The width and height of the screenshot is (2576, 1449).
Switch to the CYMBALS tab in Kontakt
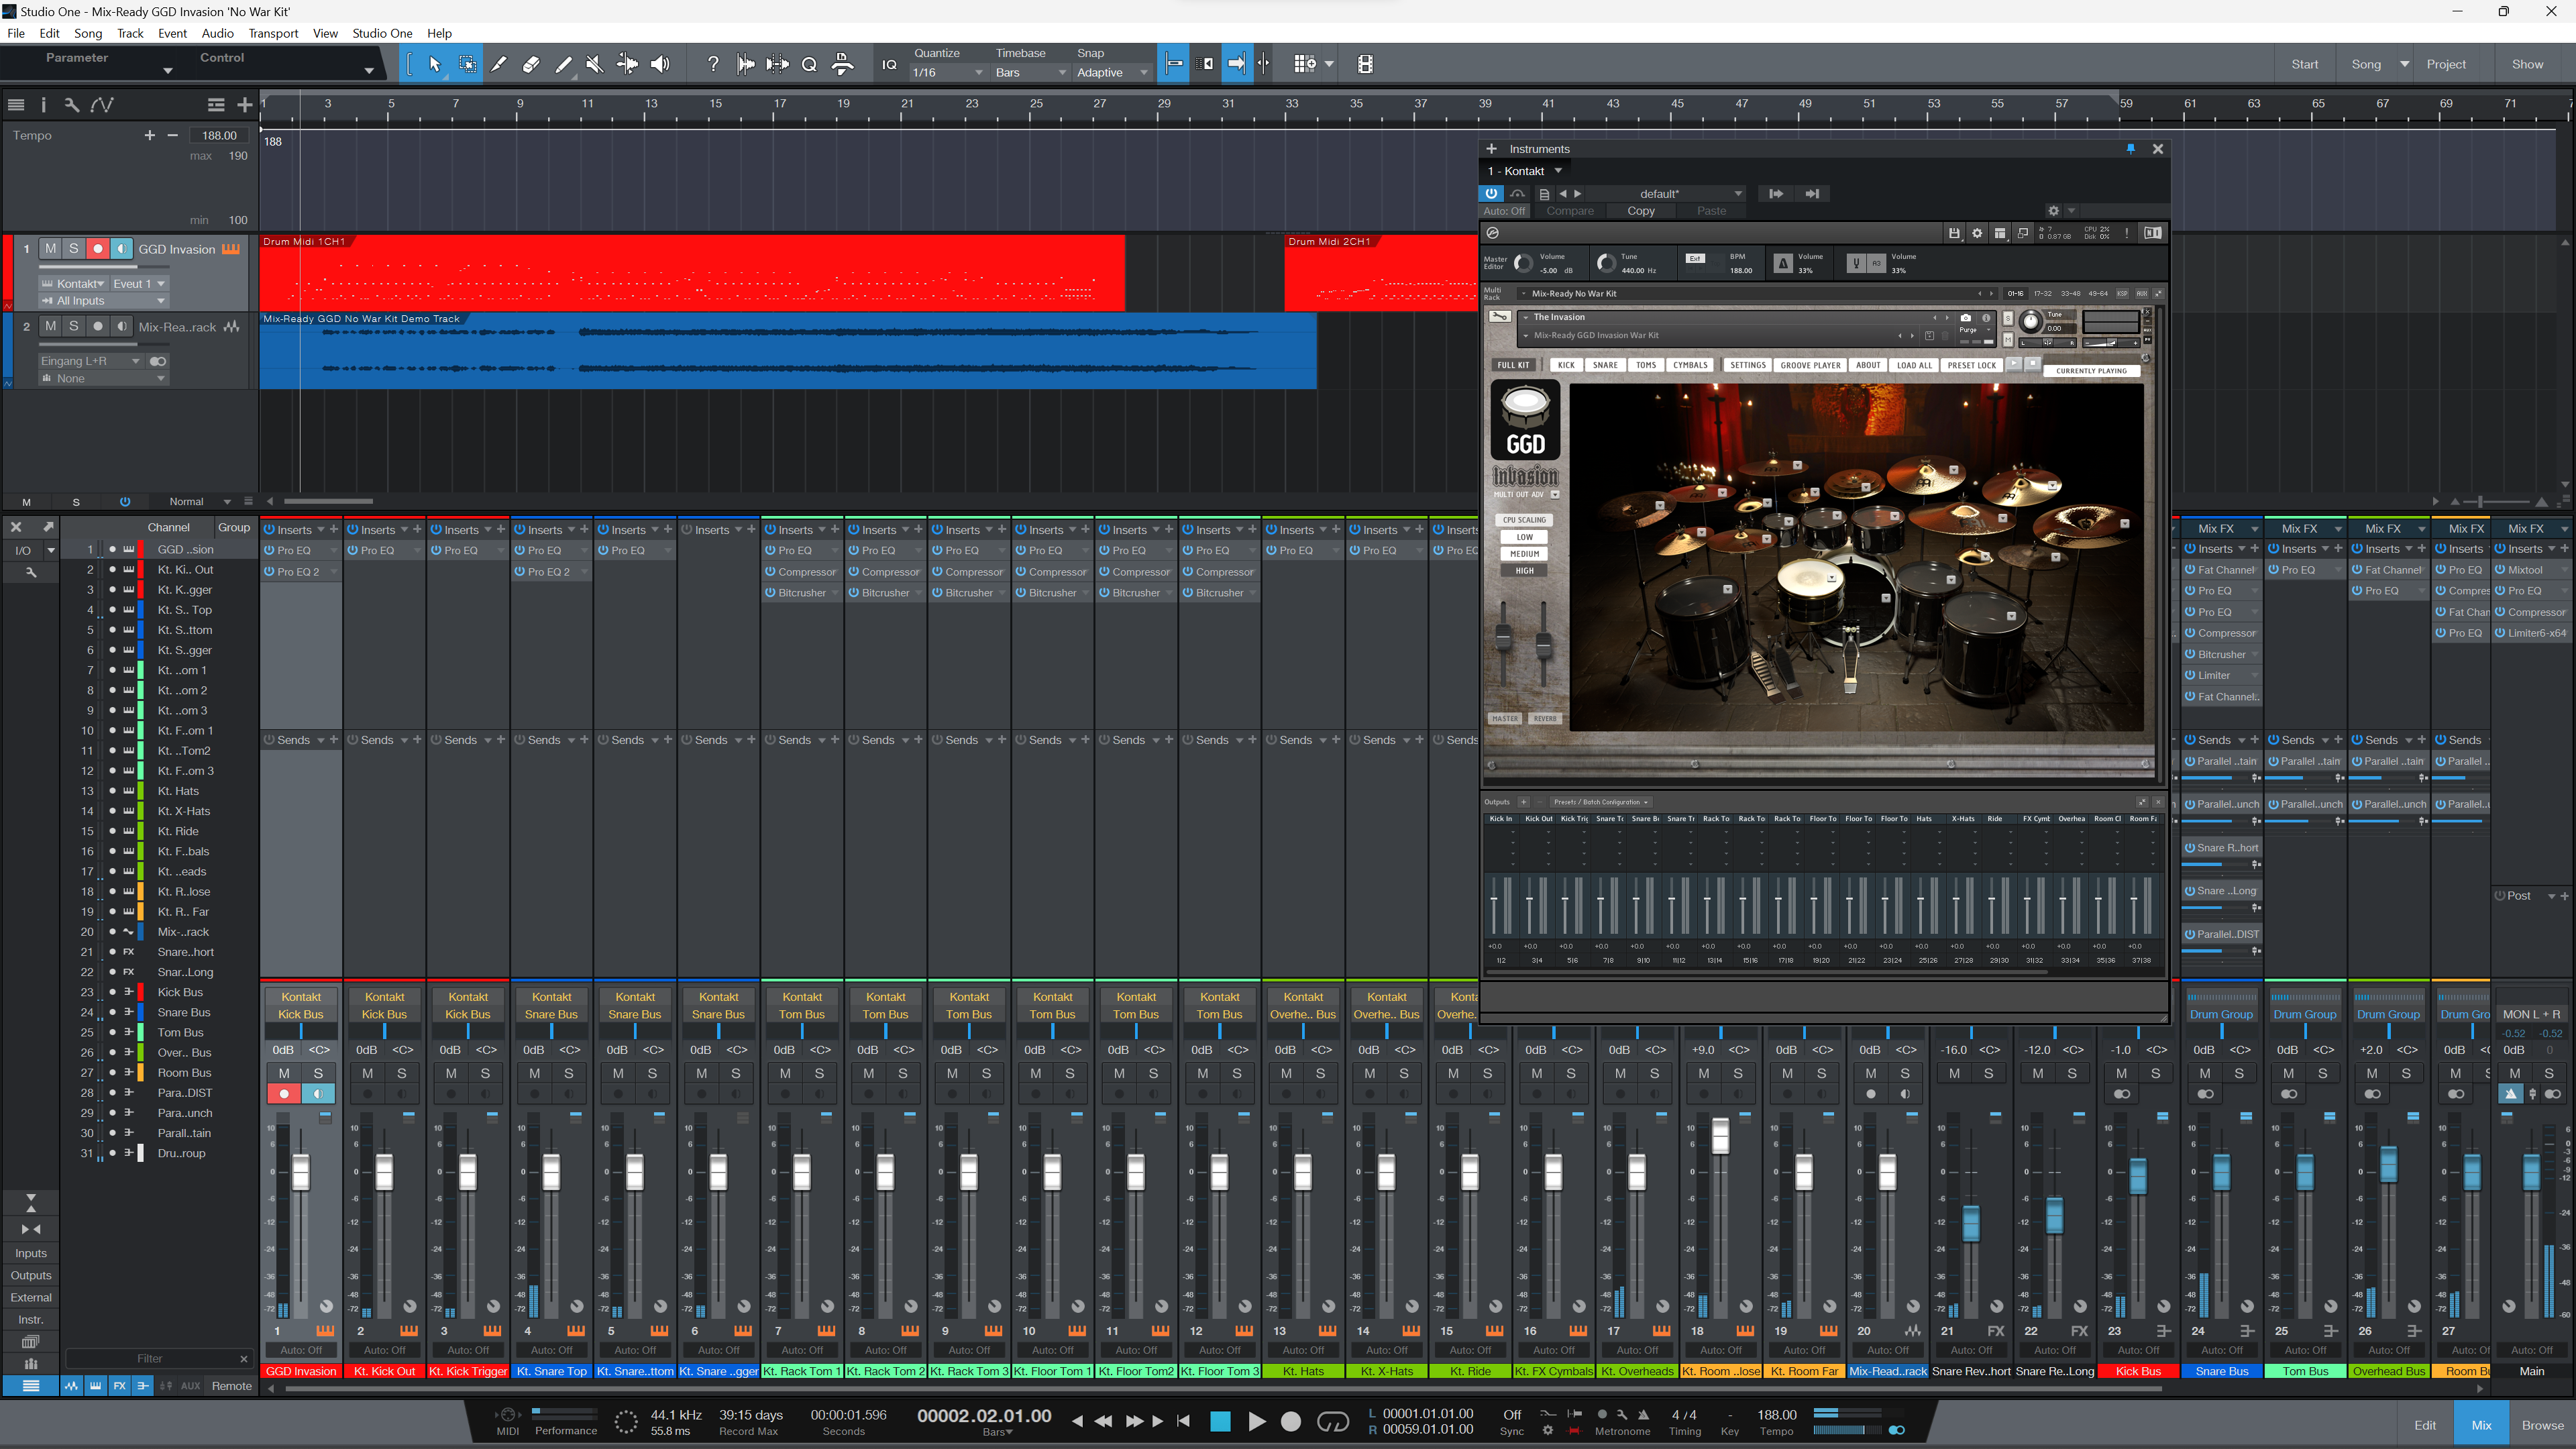click(1690, 365)
